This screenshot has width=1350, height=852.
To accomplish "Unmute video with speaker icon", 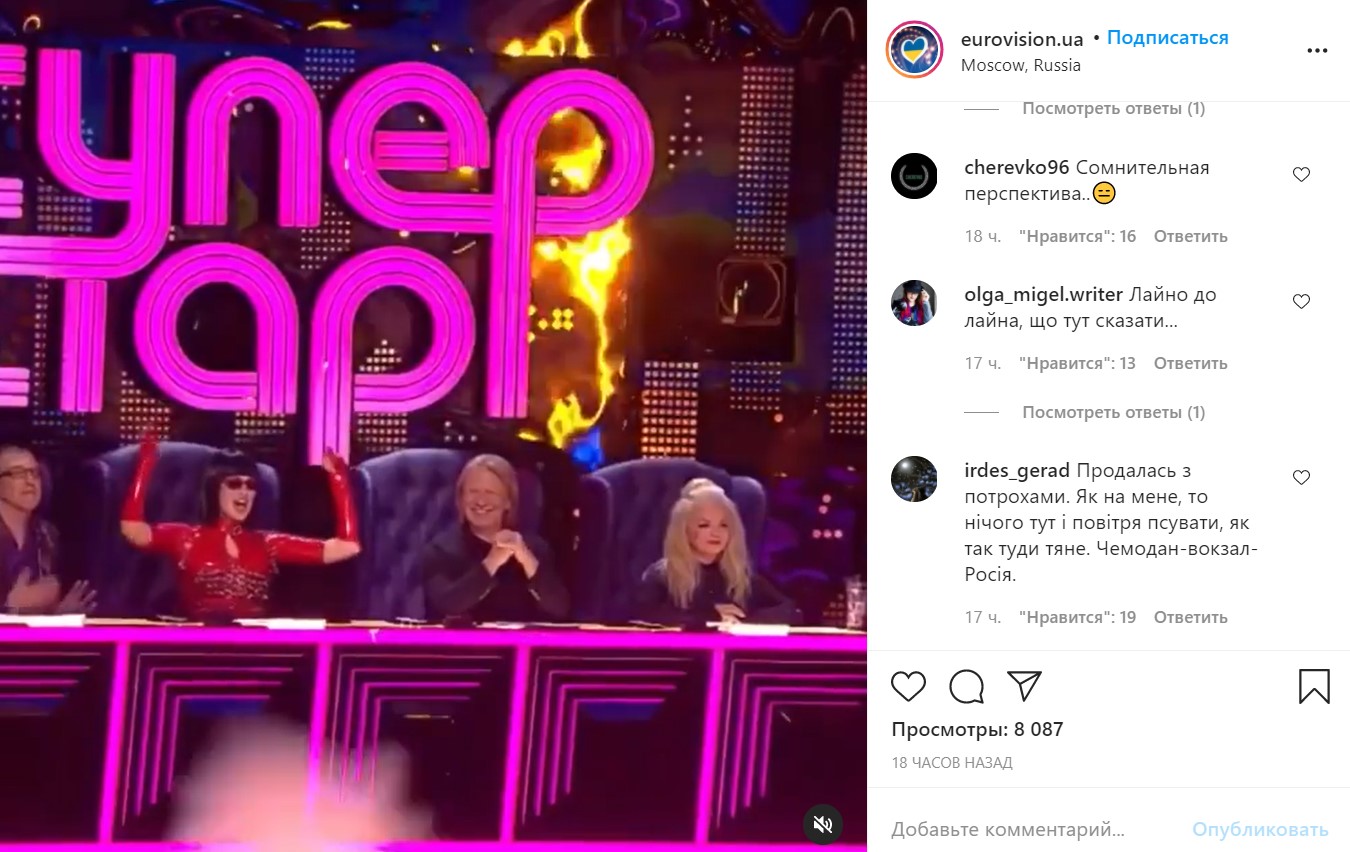I will click(823, 824).
